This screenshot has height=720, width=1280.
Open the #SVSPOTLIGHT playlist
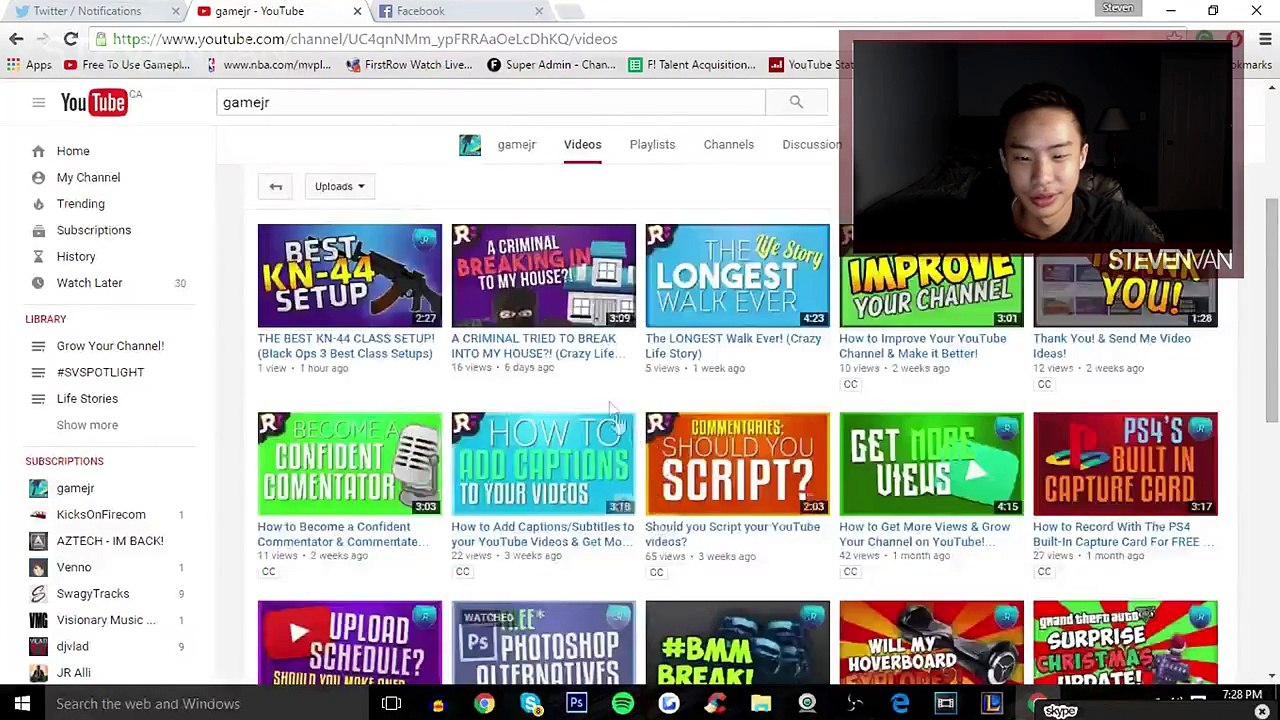(x=100, y=372)
